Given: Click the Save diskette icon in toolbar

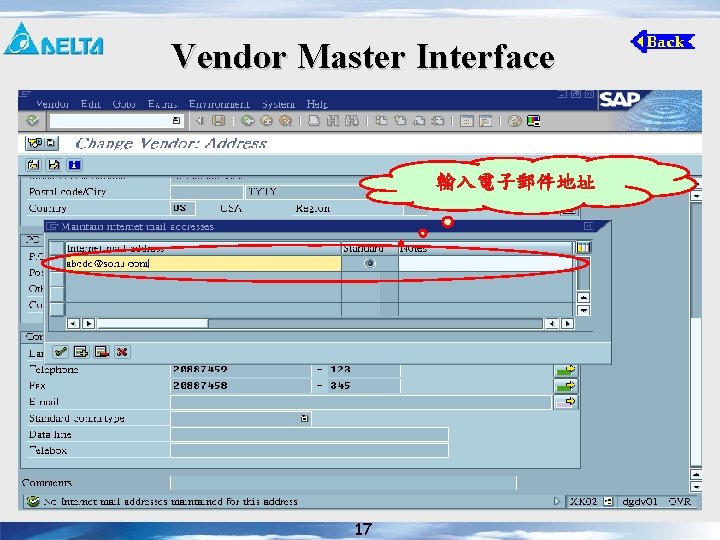Looking at the screenshot, I should point(218,121).
